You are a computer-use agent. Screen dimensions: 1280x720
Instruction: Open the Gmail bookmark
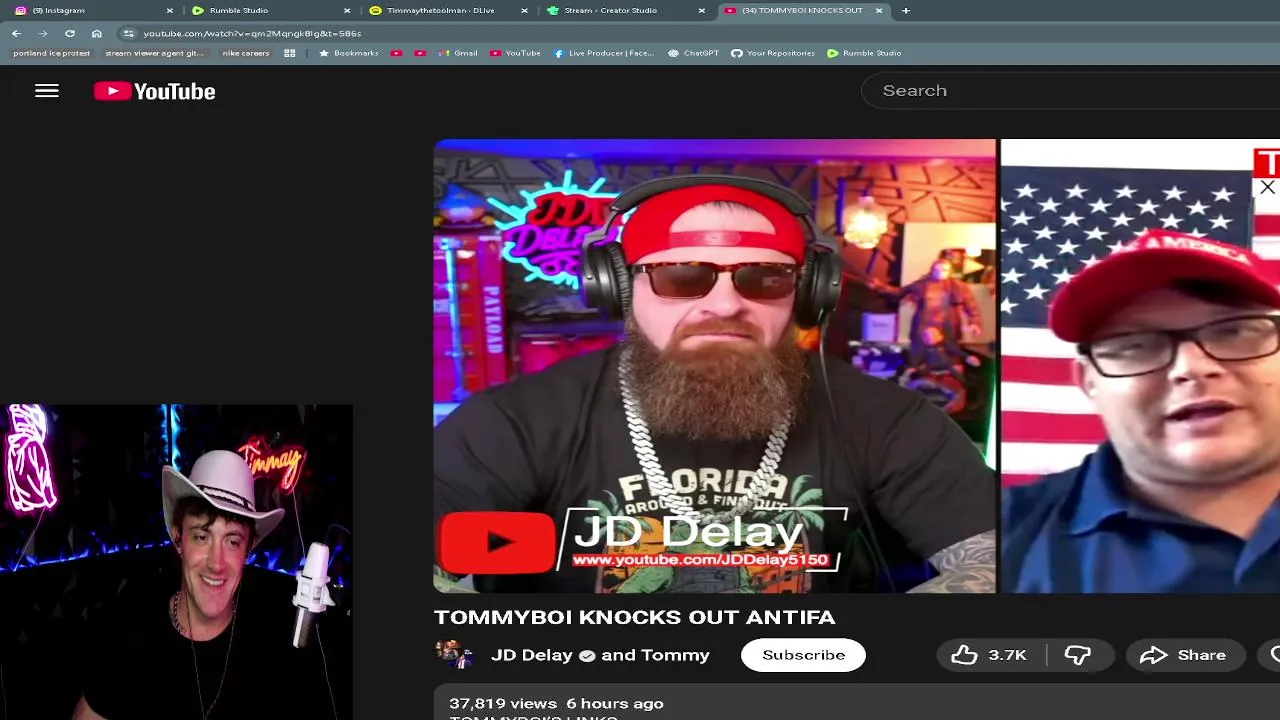coord(458,53)
